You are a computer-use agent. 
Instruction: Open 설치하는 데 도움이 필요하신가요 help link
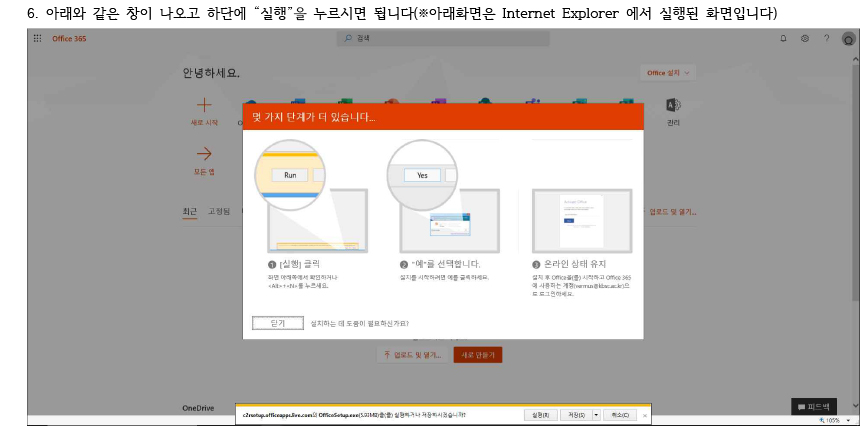click(x=359, y=323)
